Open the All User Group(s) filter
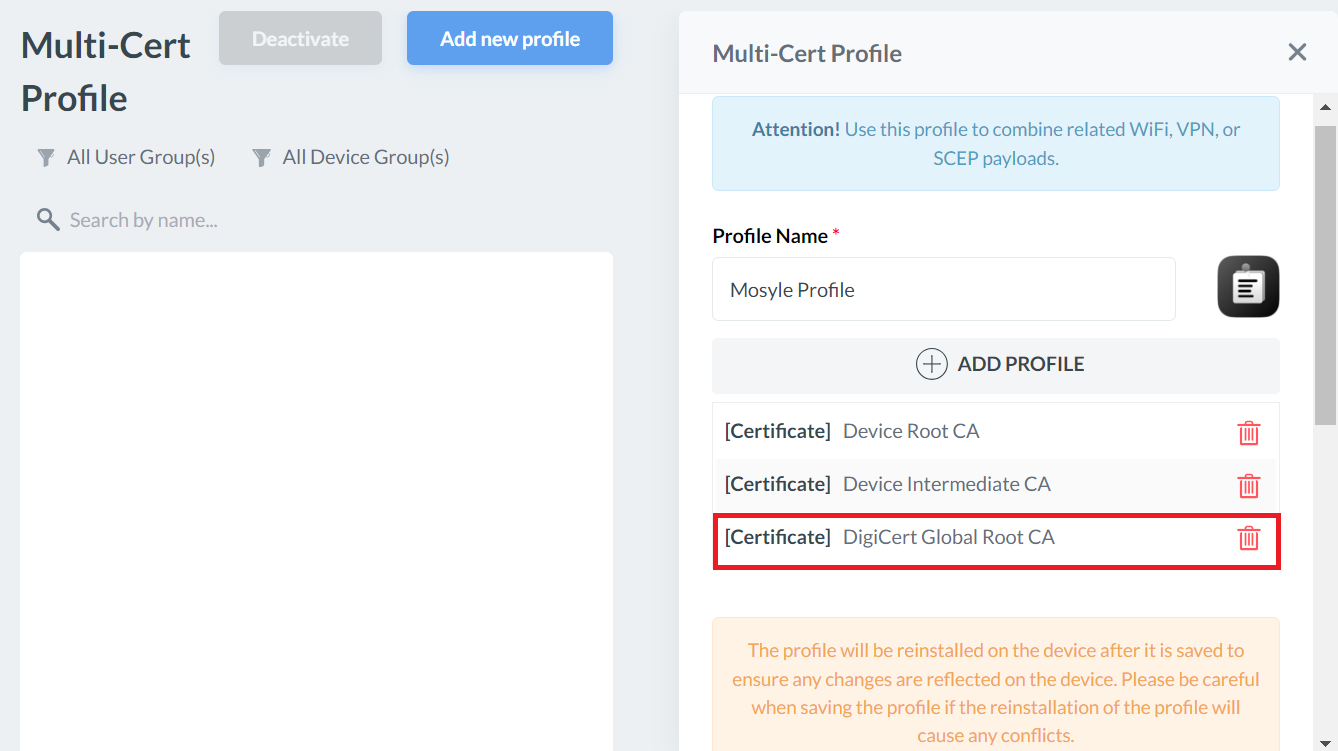 pyautogui.click(x=140, y=157)
